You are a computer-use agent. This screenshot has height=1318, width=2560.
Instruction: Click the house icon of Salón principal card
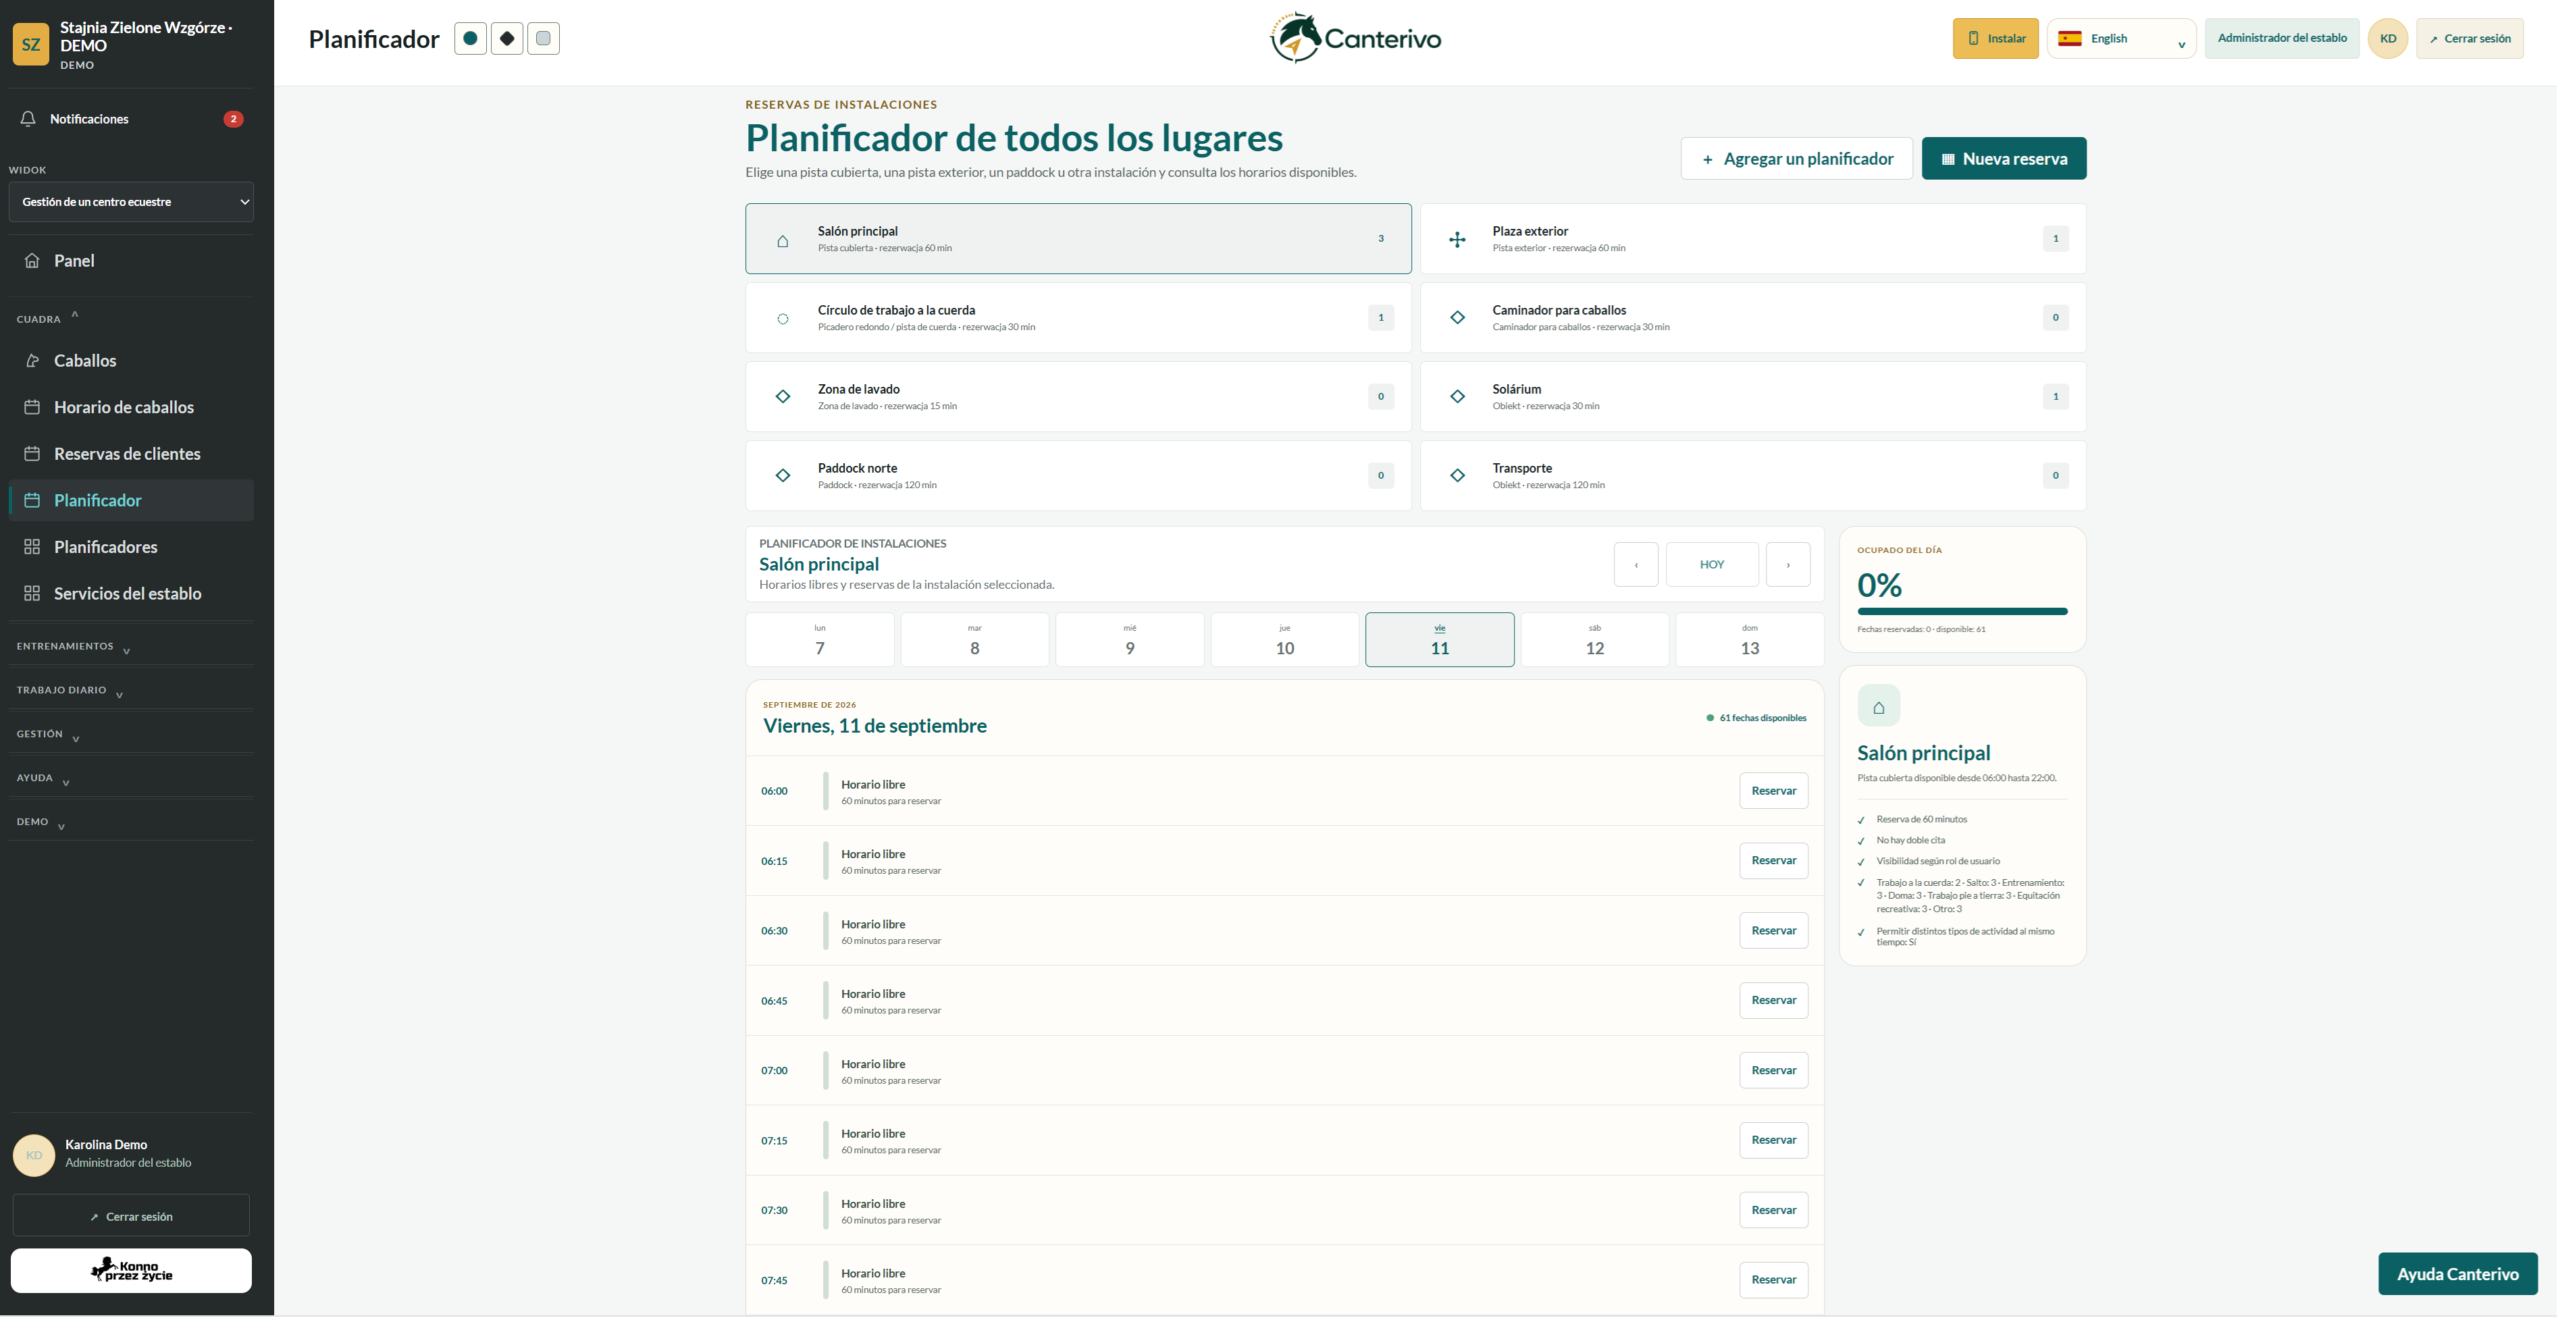pos(783,240)
